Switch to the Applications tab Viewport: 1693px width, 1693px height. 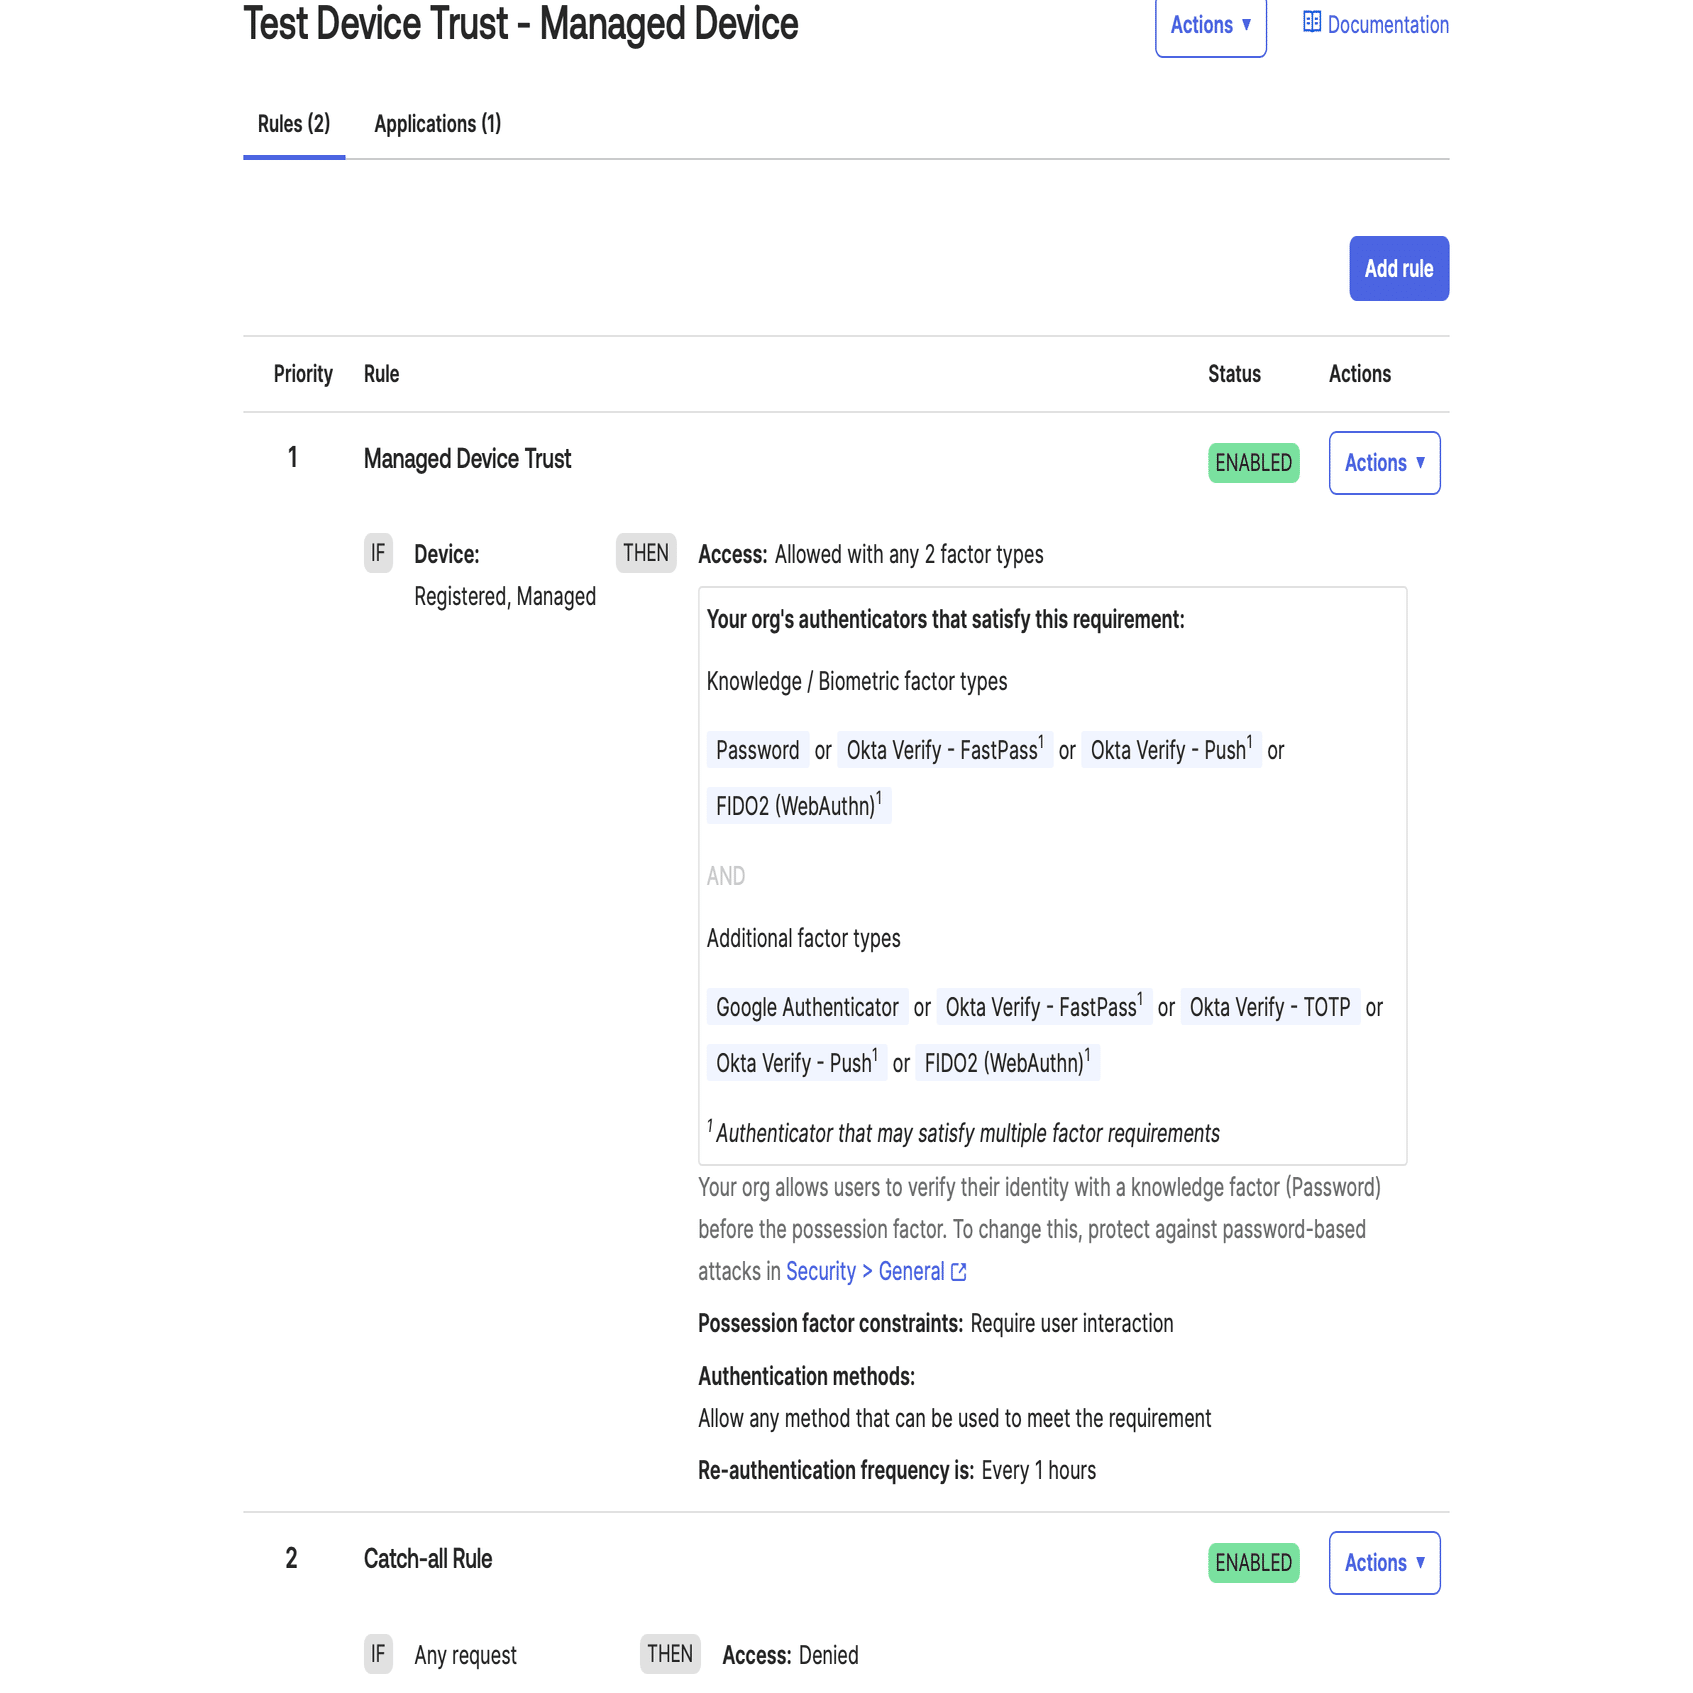point(437,123)
